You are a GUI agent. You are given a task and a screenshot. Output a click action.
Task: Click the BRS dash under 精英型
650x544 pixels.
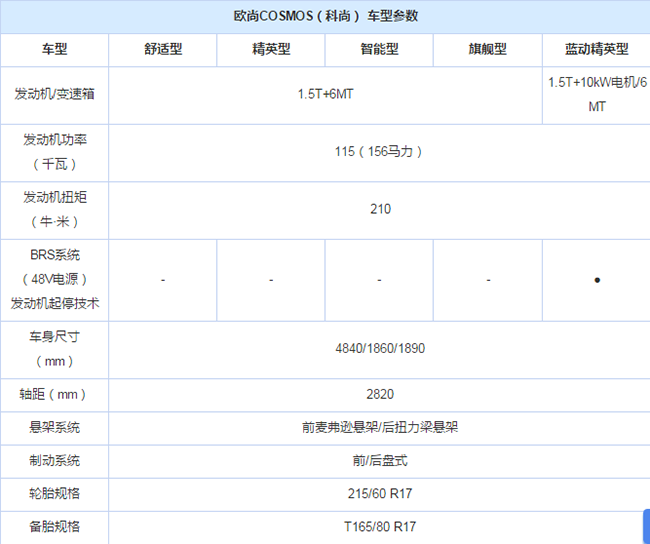click(x=271, y=280)
